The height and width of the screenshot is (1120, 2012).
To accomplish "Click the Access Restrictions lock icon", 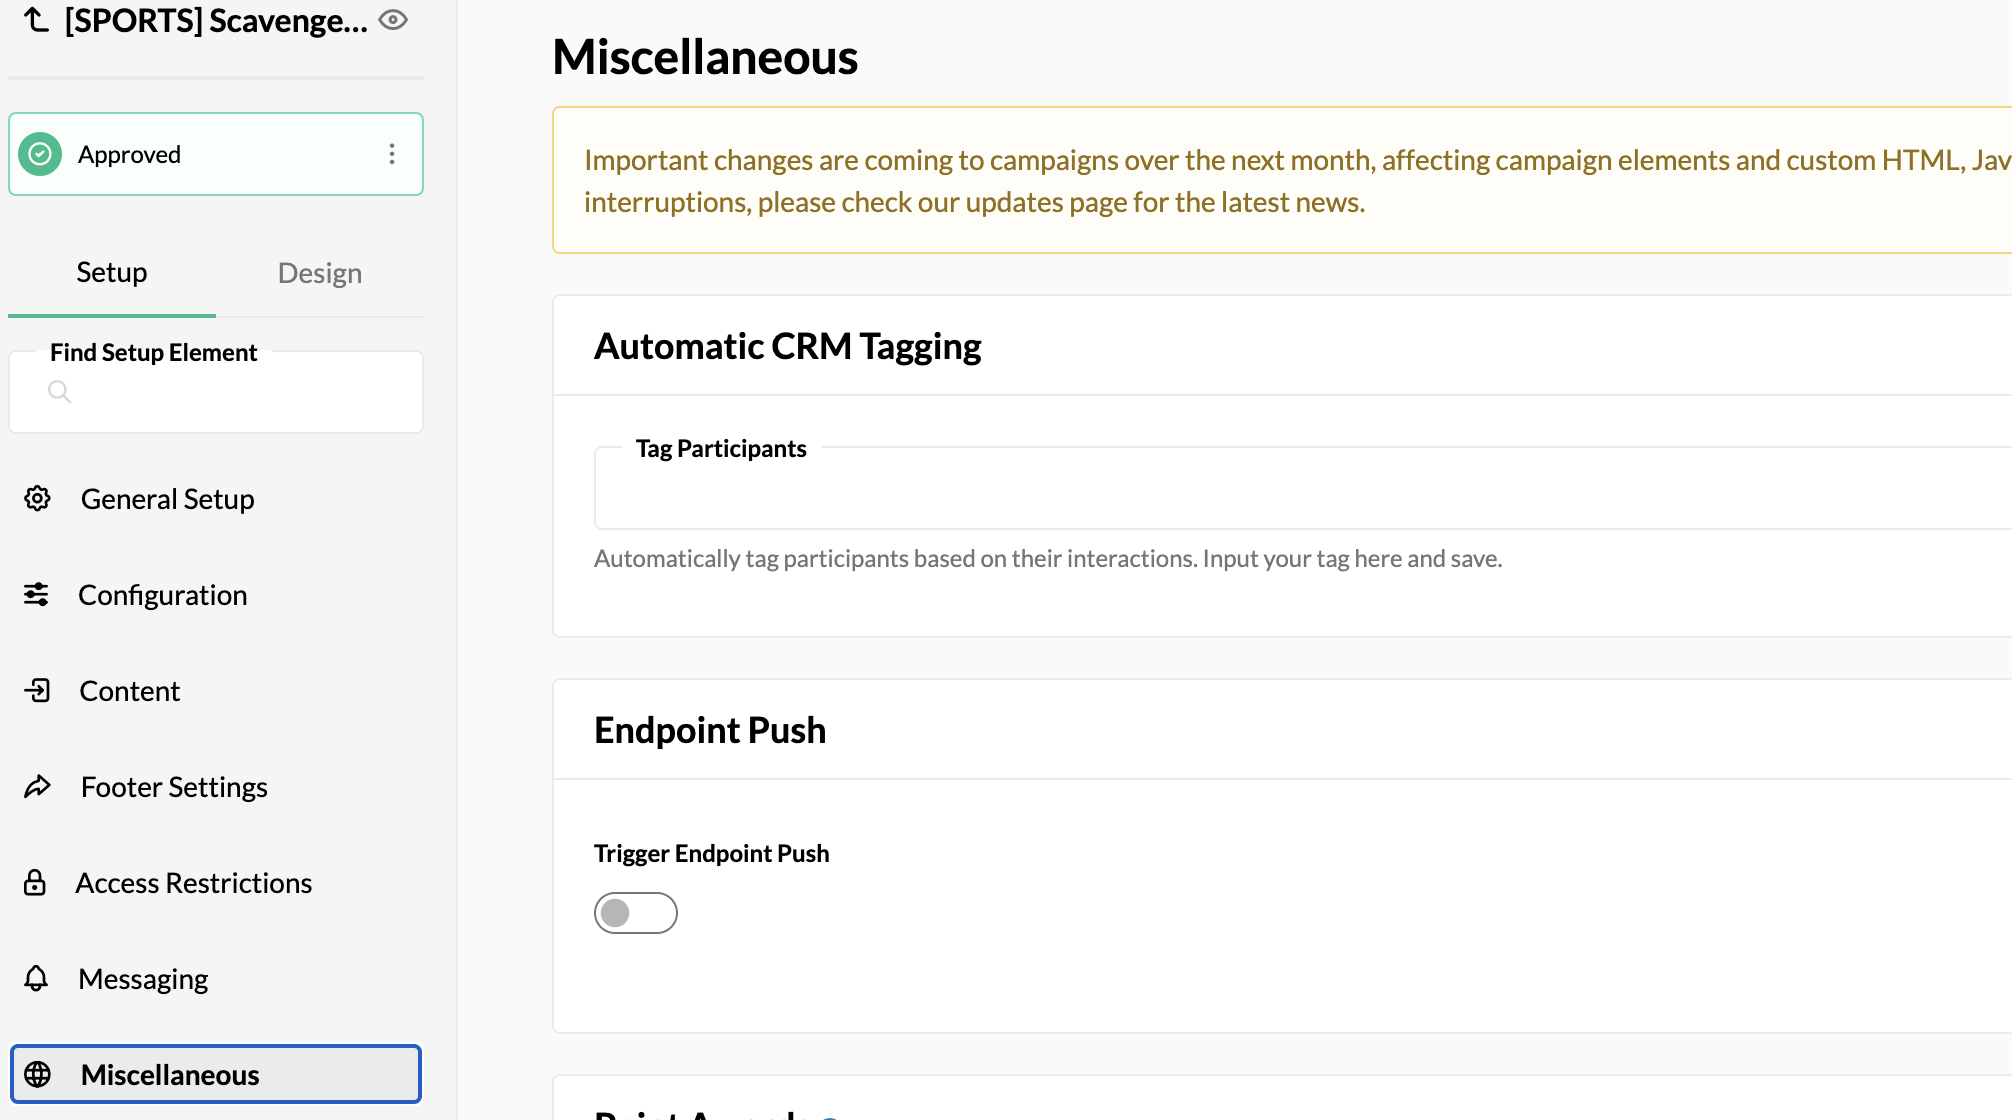I will tap(35, 882).
